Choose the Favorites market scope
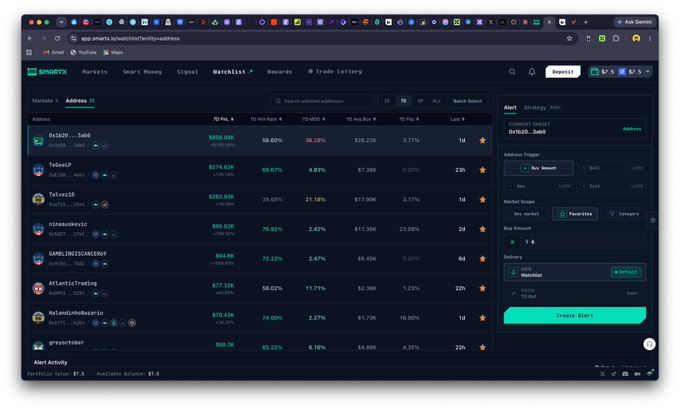 point(575,214)
